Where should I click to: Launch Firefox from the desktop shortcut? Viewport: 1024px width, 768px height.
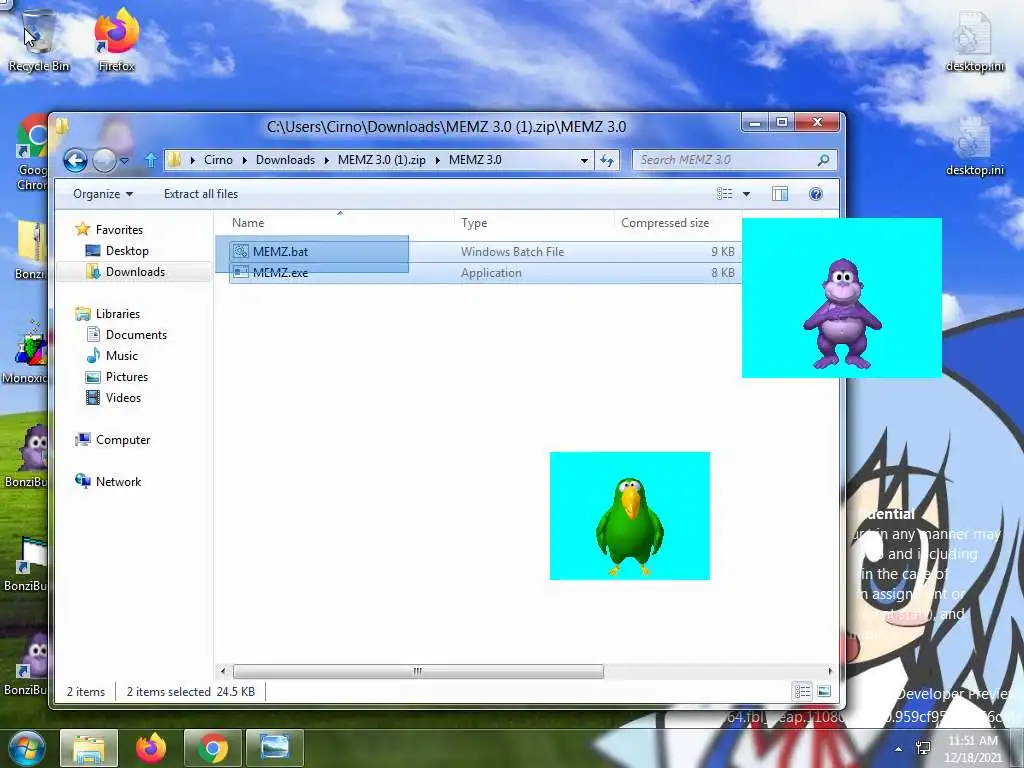(116, 40)
